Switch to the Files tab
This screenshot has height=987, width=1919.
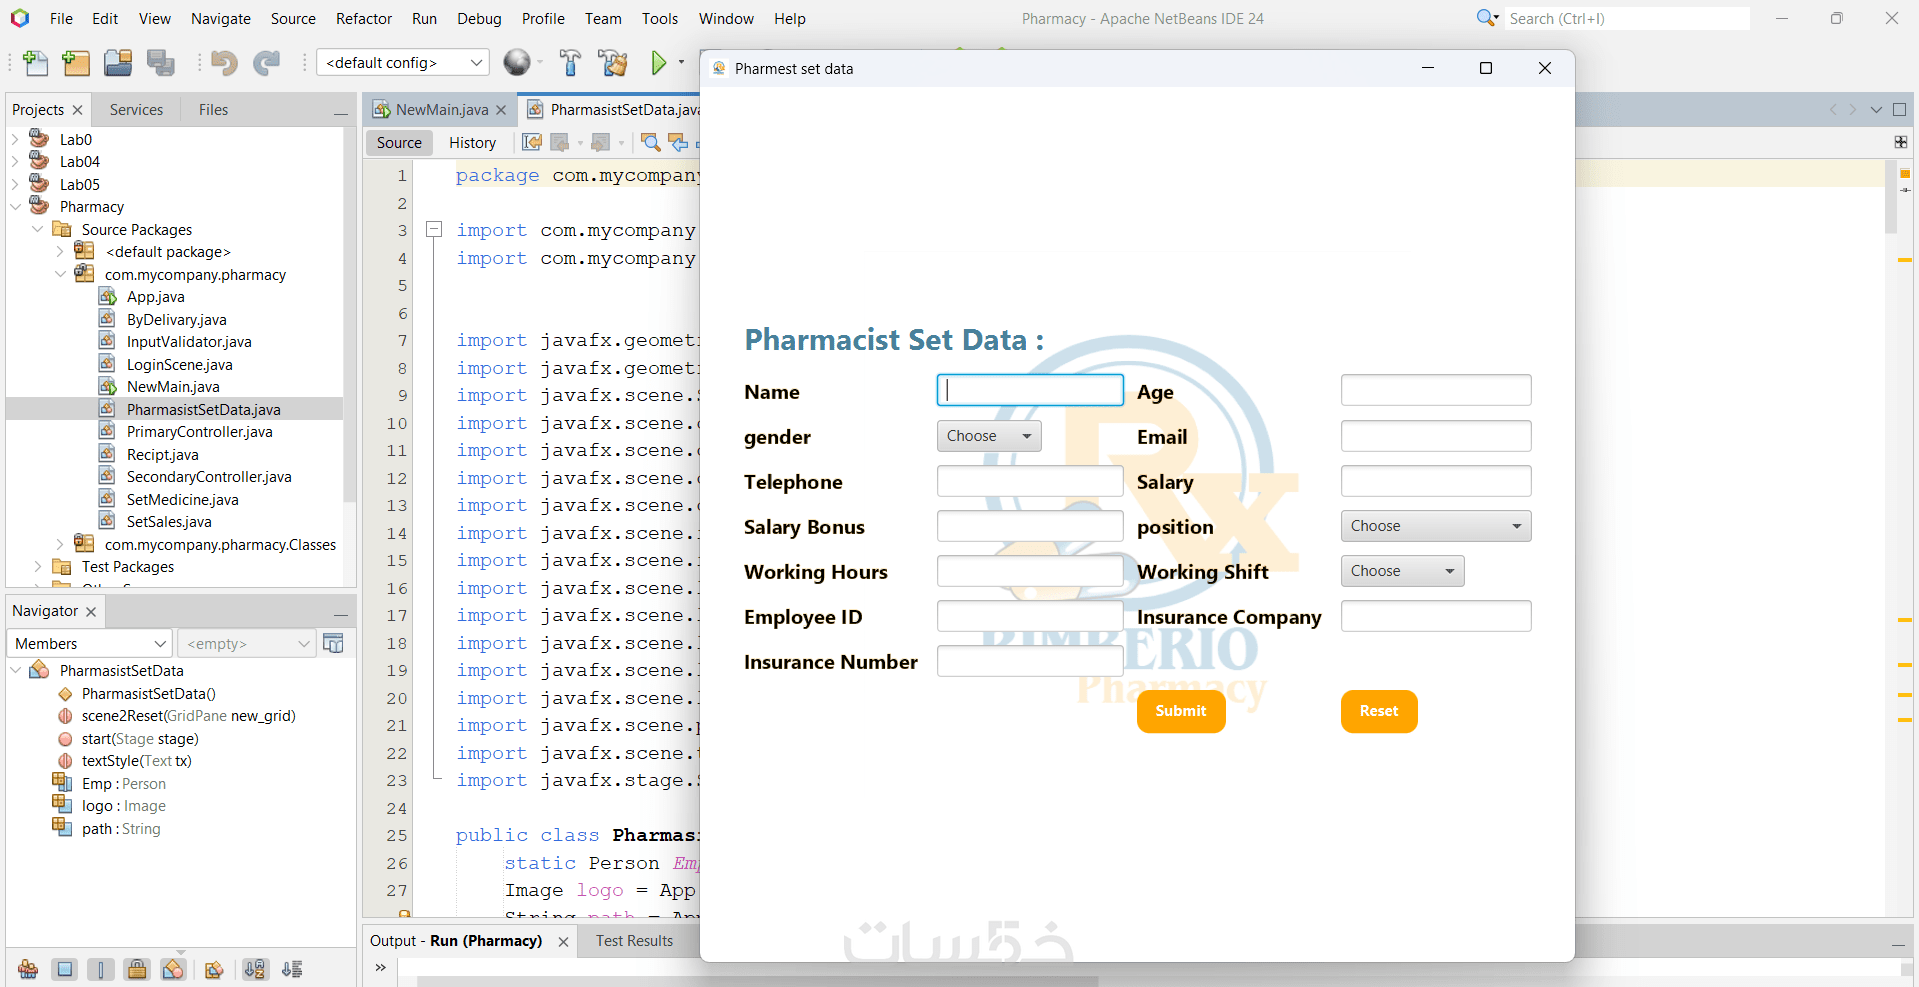(x=213, y=110)
